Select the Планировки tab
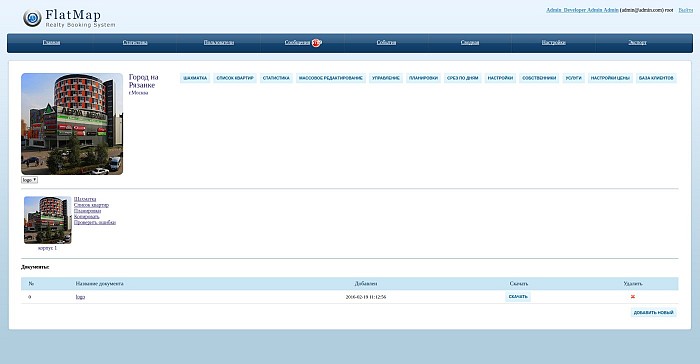This screenshot has width=700, height=364. point(423,78)
